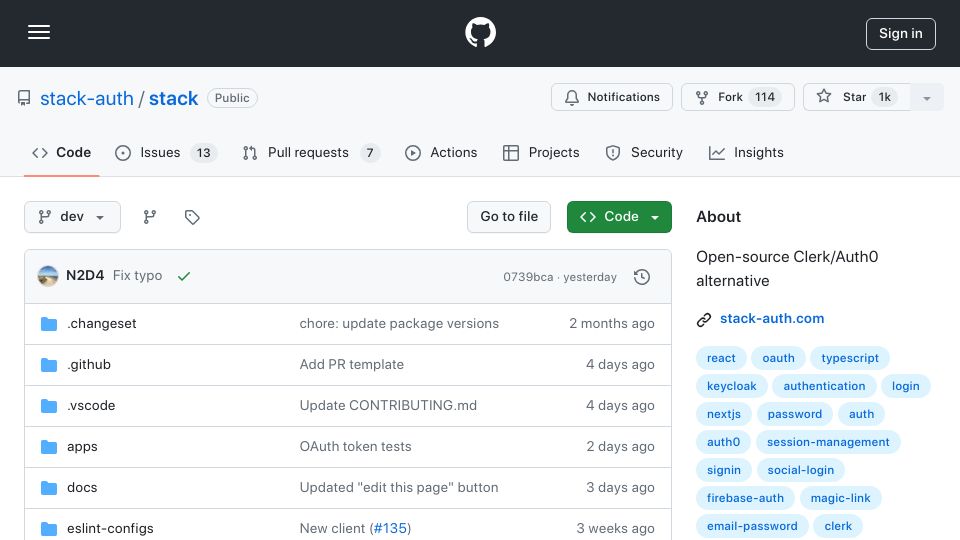Open 'chore: update package versions' commit

[399, 323]
